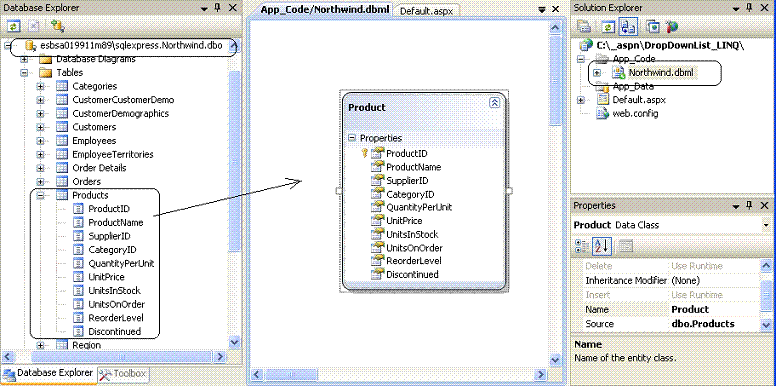Toggle auto-hide pin on Properties panel

750,205
